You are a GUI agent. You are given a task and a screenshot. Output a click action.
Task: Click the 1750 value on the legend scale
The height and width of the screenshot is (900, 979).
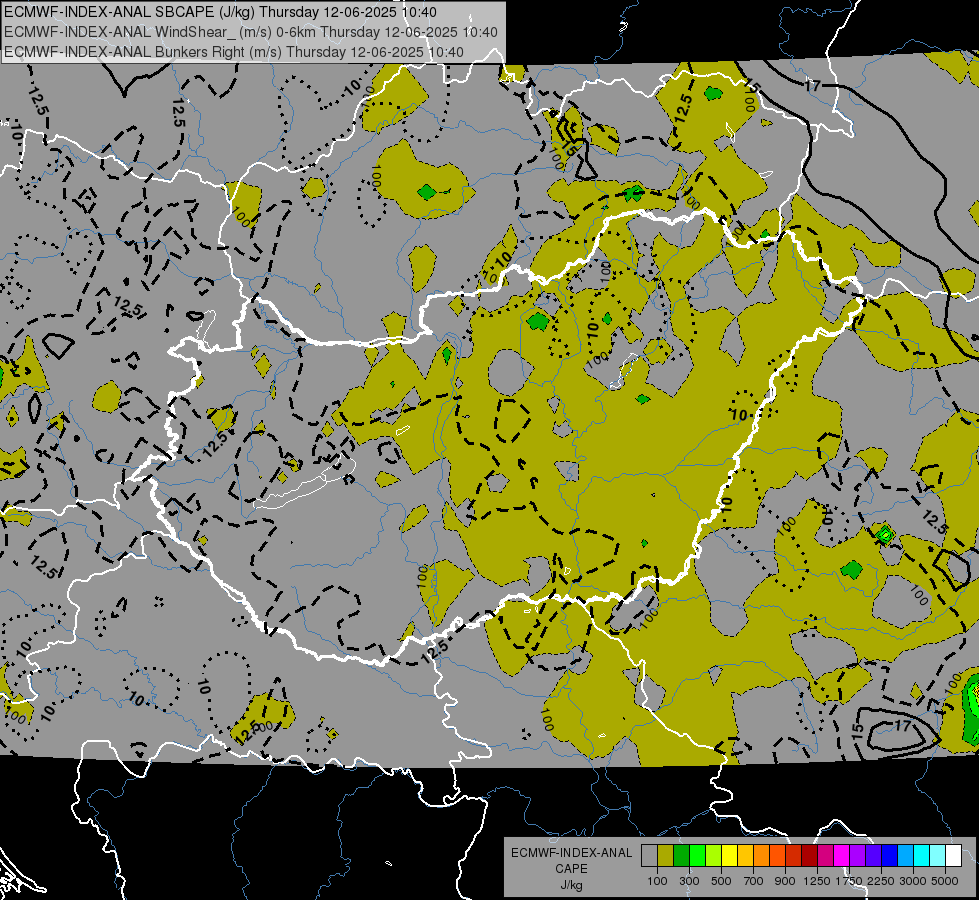[x=849, y=881]
